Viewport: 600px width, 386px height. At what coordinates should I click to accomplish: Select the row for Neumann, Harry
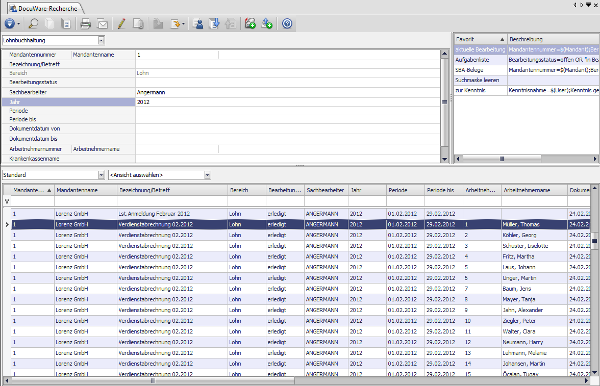pyautogui.click(x=300, y=342)
